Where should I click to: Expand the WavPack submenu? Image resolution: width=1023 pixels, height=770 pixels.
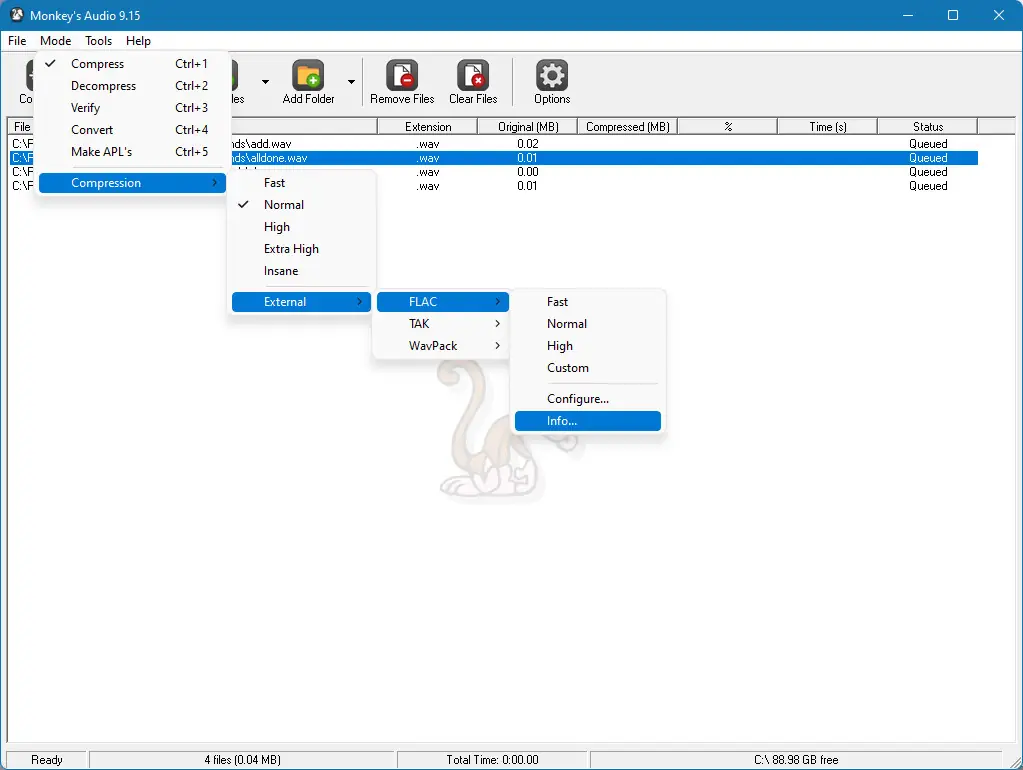pyautogui.click(x=443, y=346)
